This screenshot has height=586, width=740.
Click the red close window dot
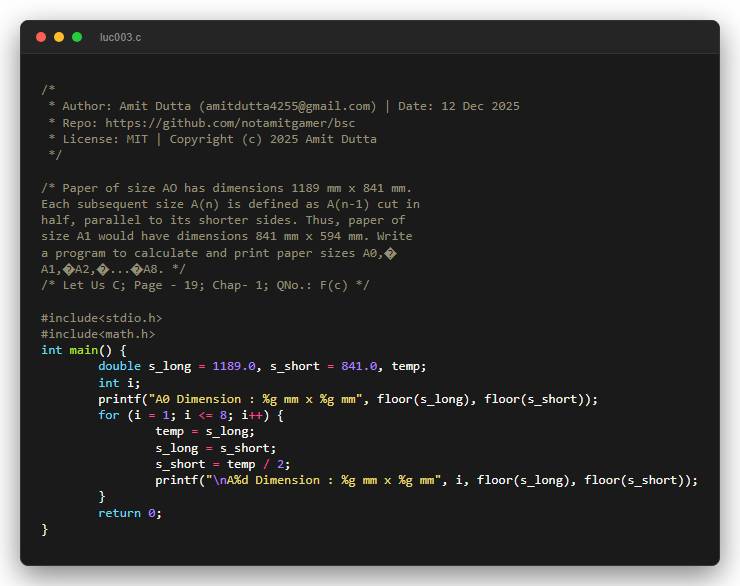pyautogui.click(x=41, y=37)
